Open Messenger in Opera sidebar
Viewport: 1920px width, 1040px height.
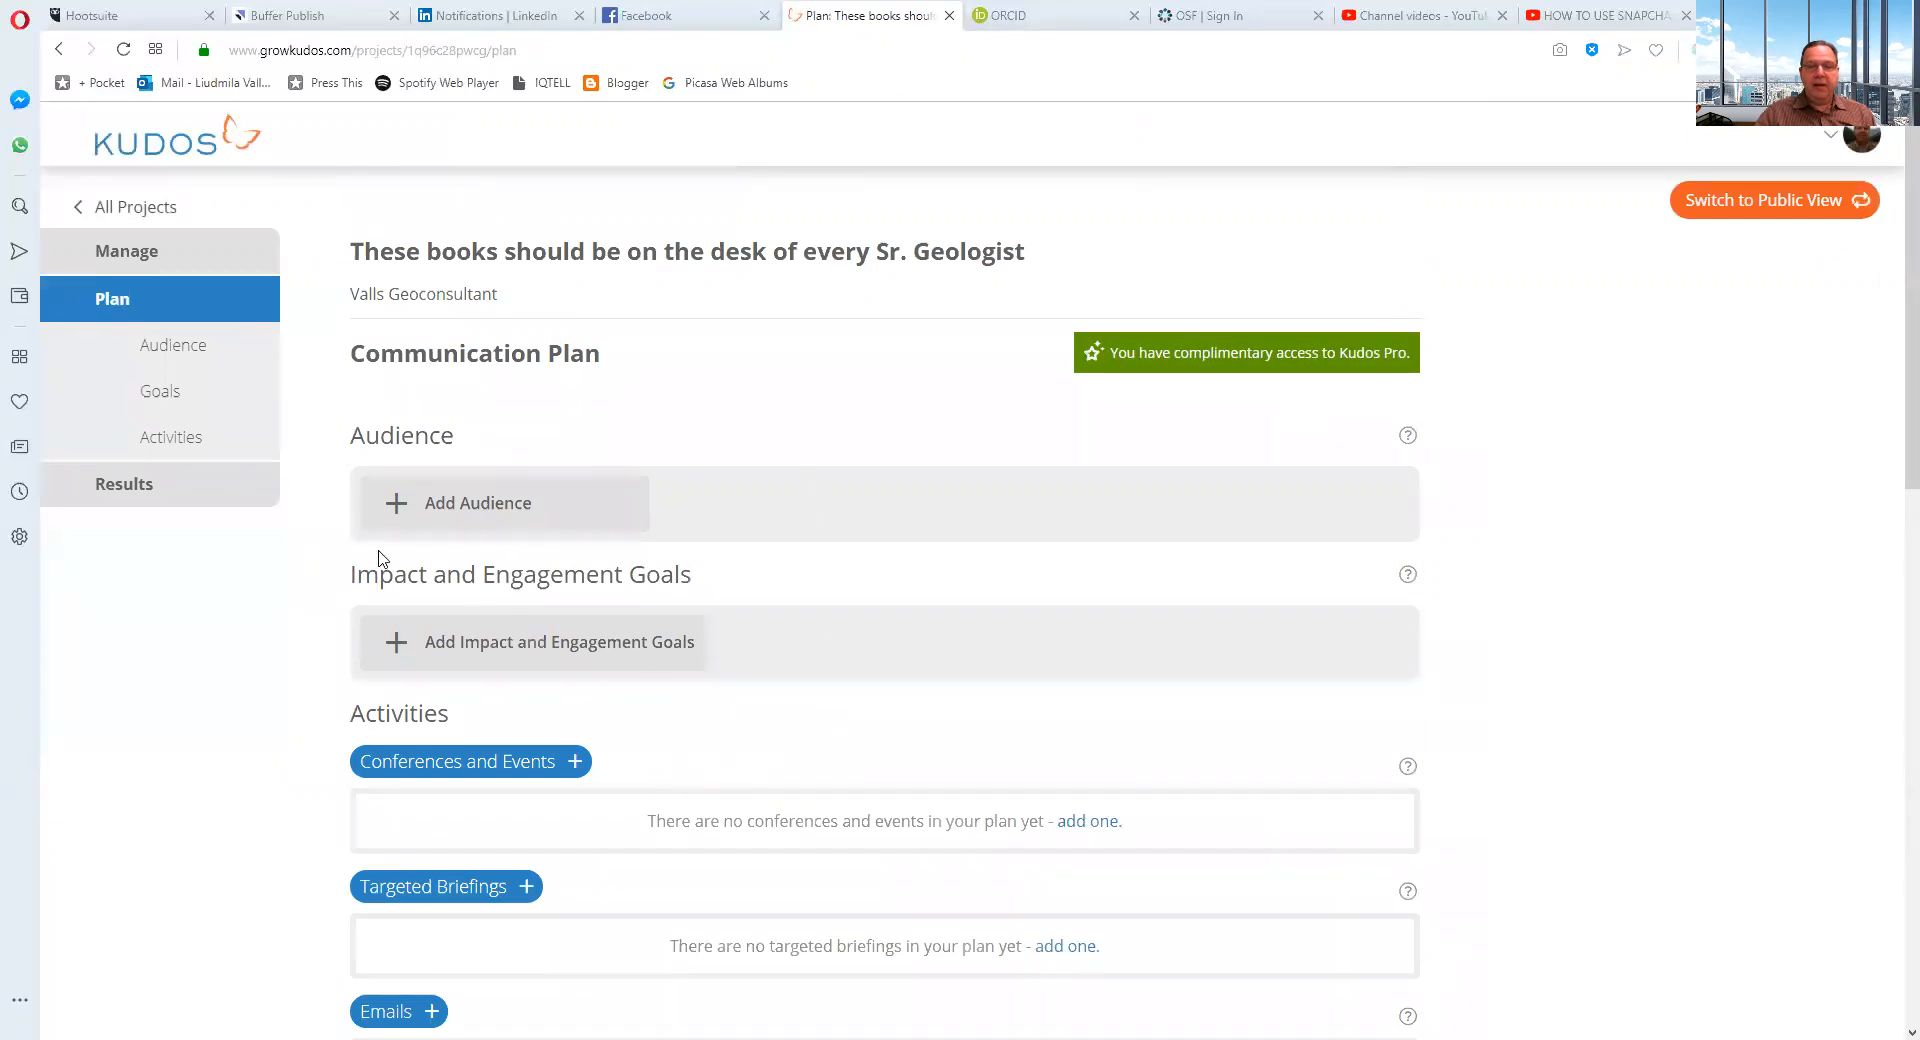pyautogui.click(x=19, y=100)
